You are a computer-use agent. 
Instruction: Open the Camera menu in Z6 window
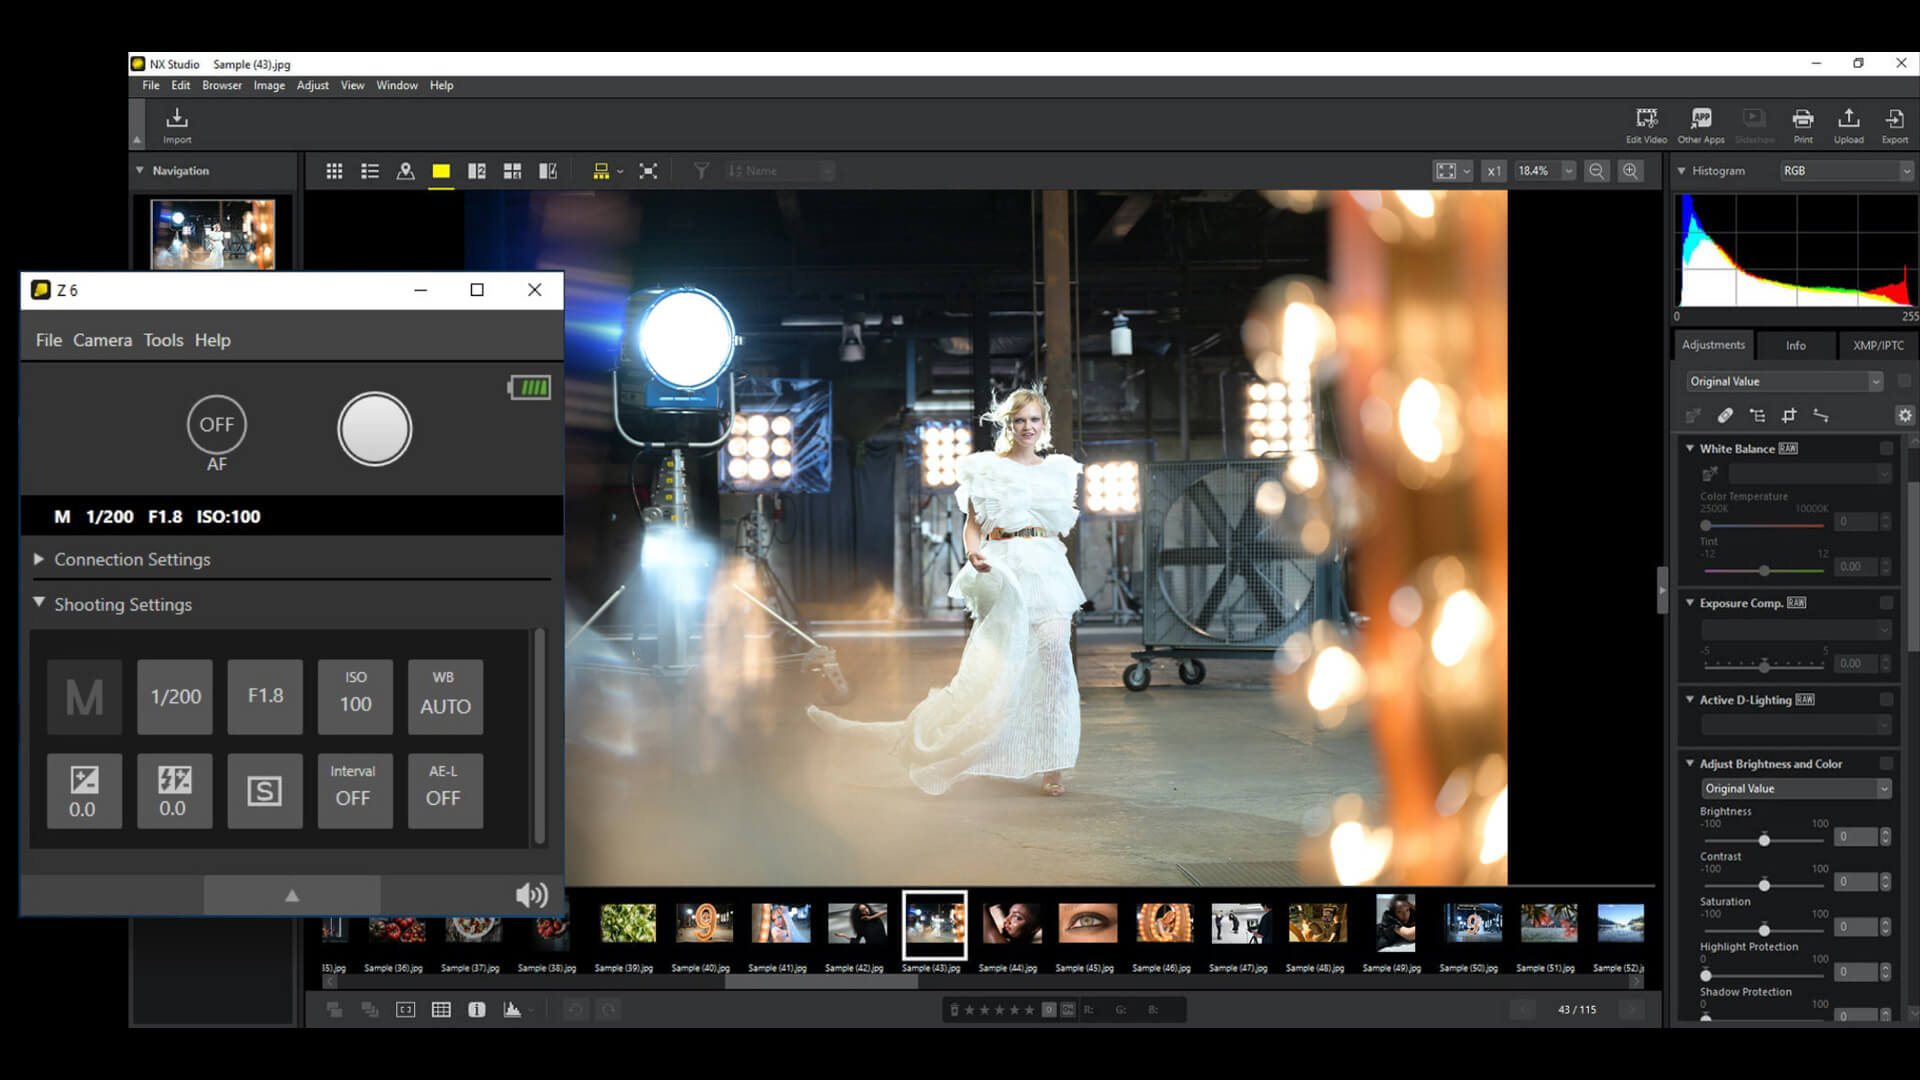tap(102, 340)
